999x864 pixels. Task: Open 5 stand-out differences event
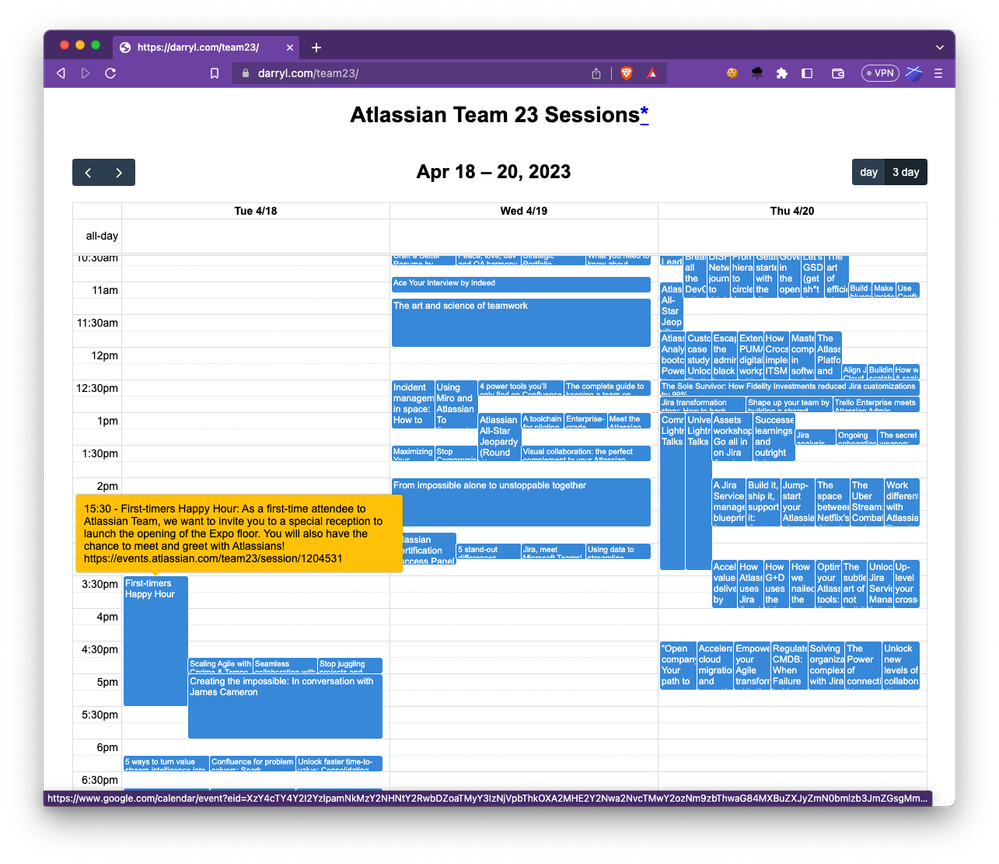(489, 551)
